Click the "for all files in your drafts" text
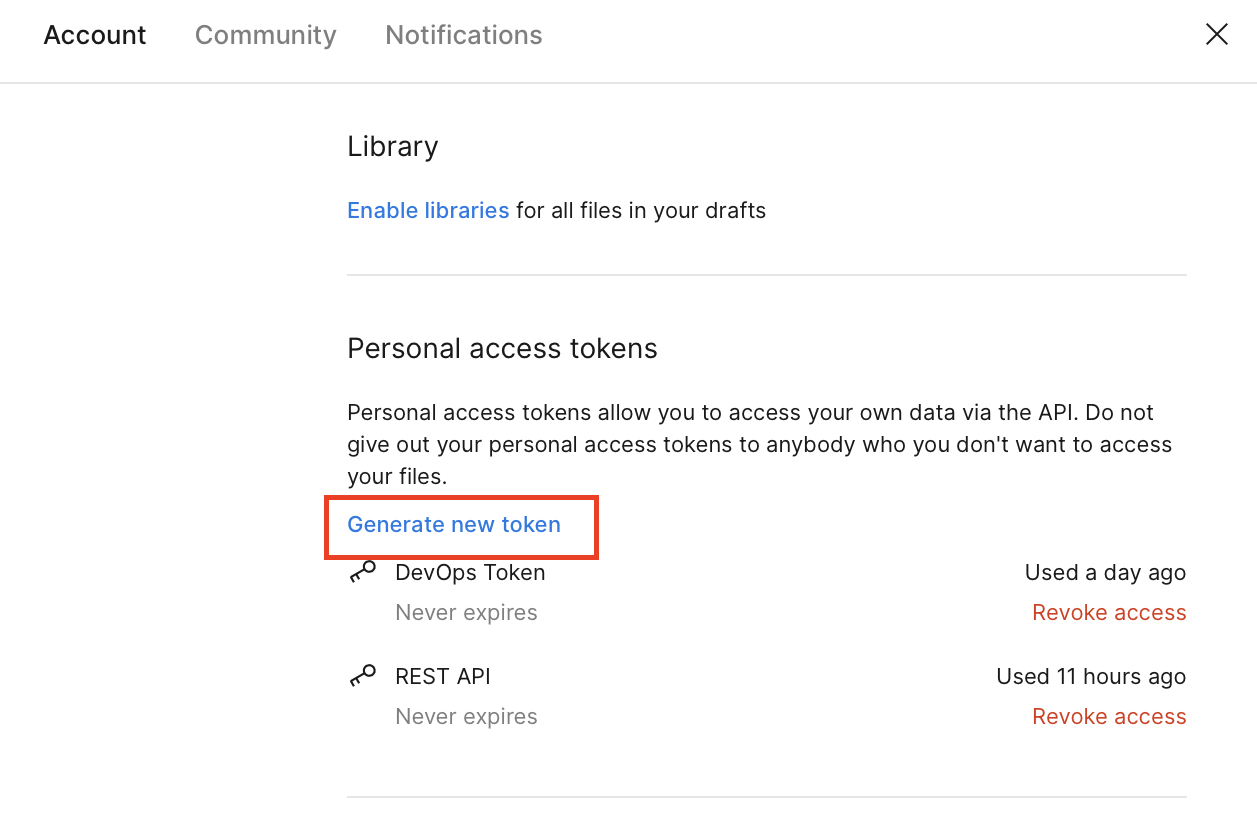The width and height of the screenshot is (1257, 825). 641,210
